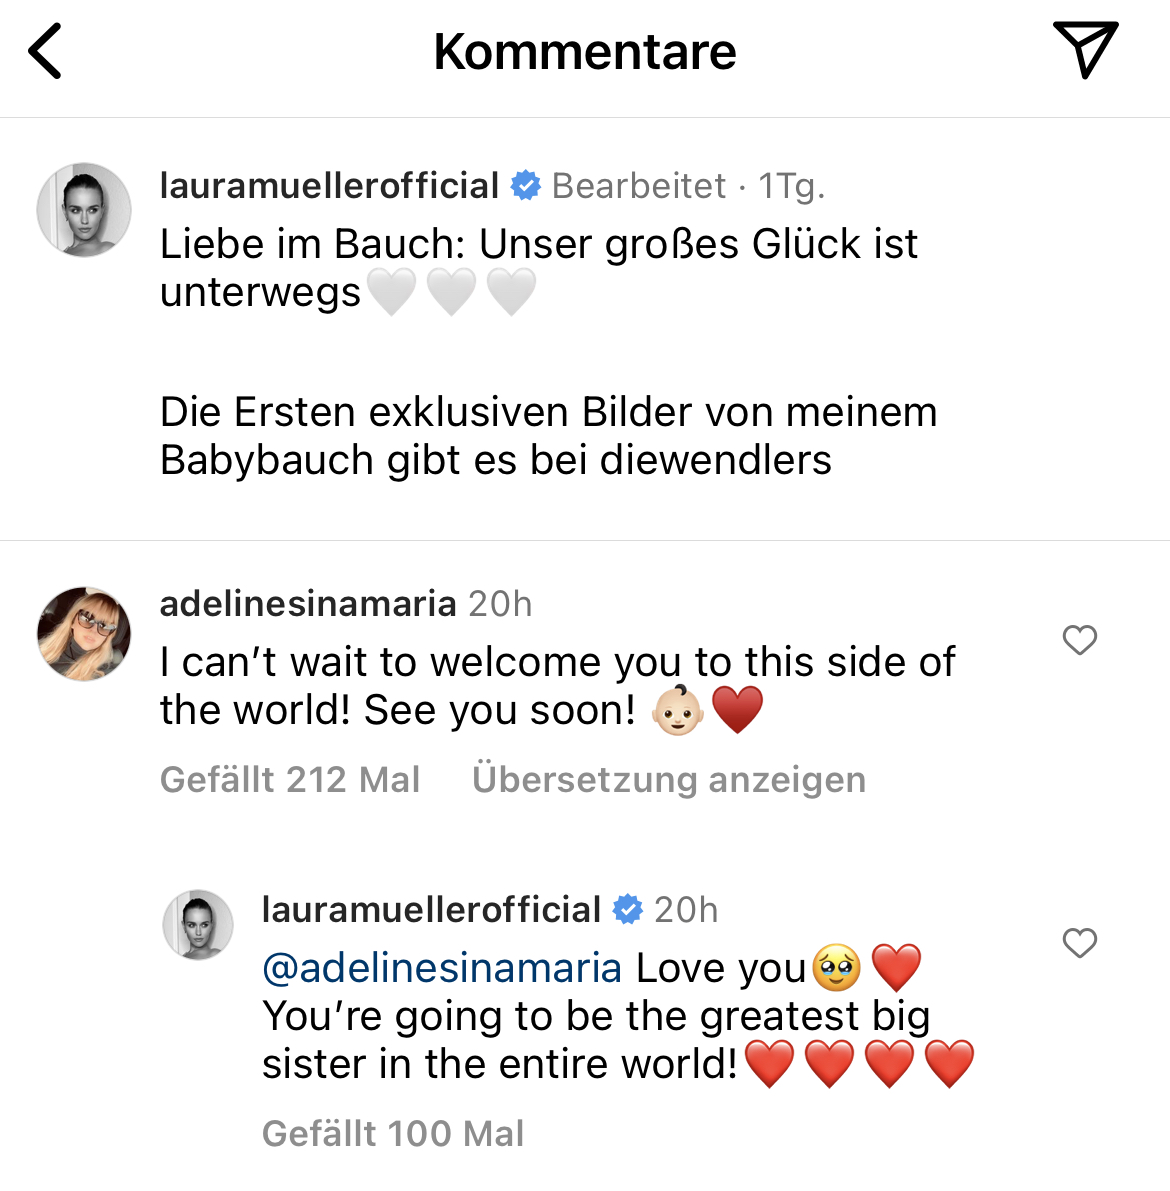The image size is (1170, 1191).
Task: Tap the verified badge next to the caption username
Action: pos(525,186)
